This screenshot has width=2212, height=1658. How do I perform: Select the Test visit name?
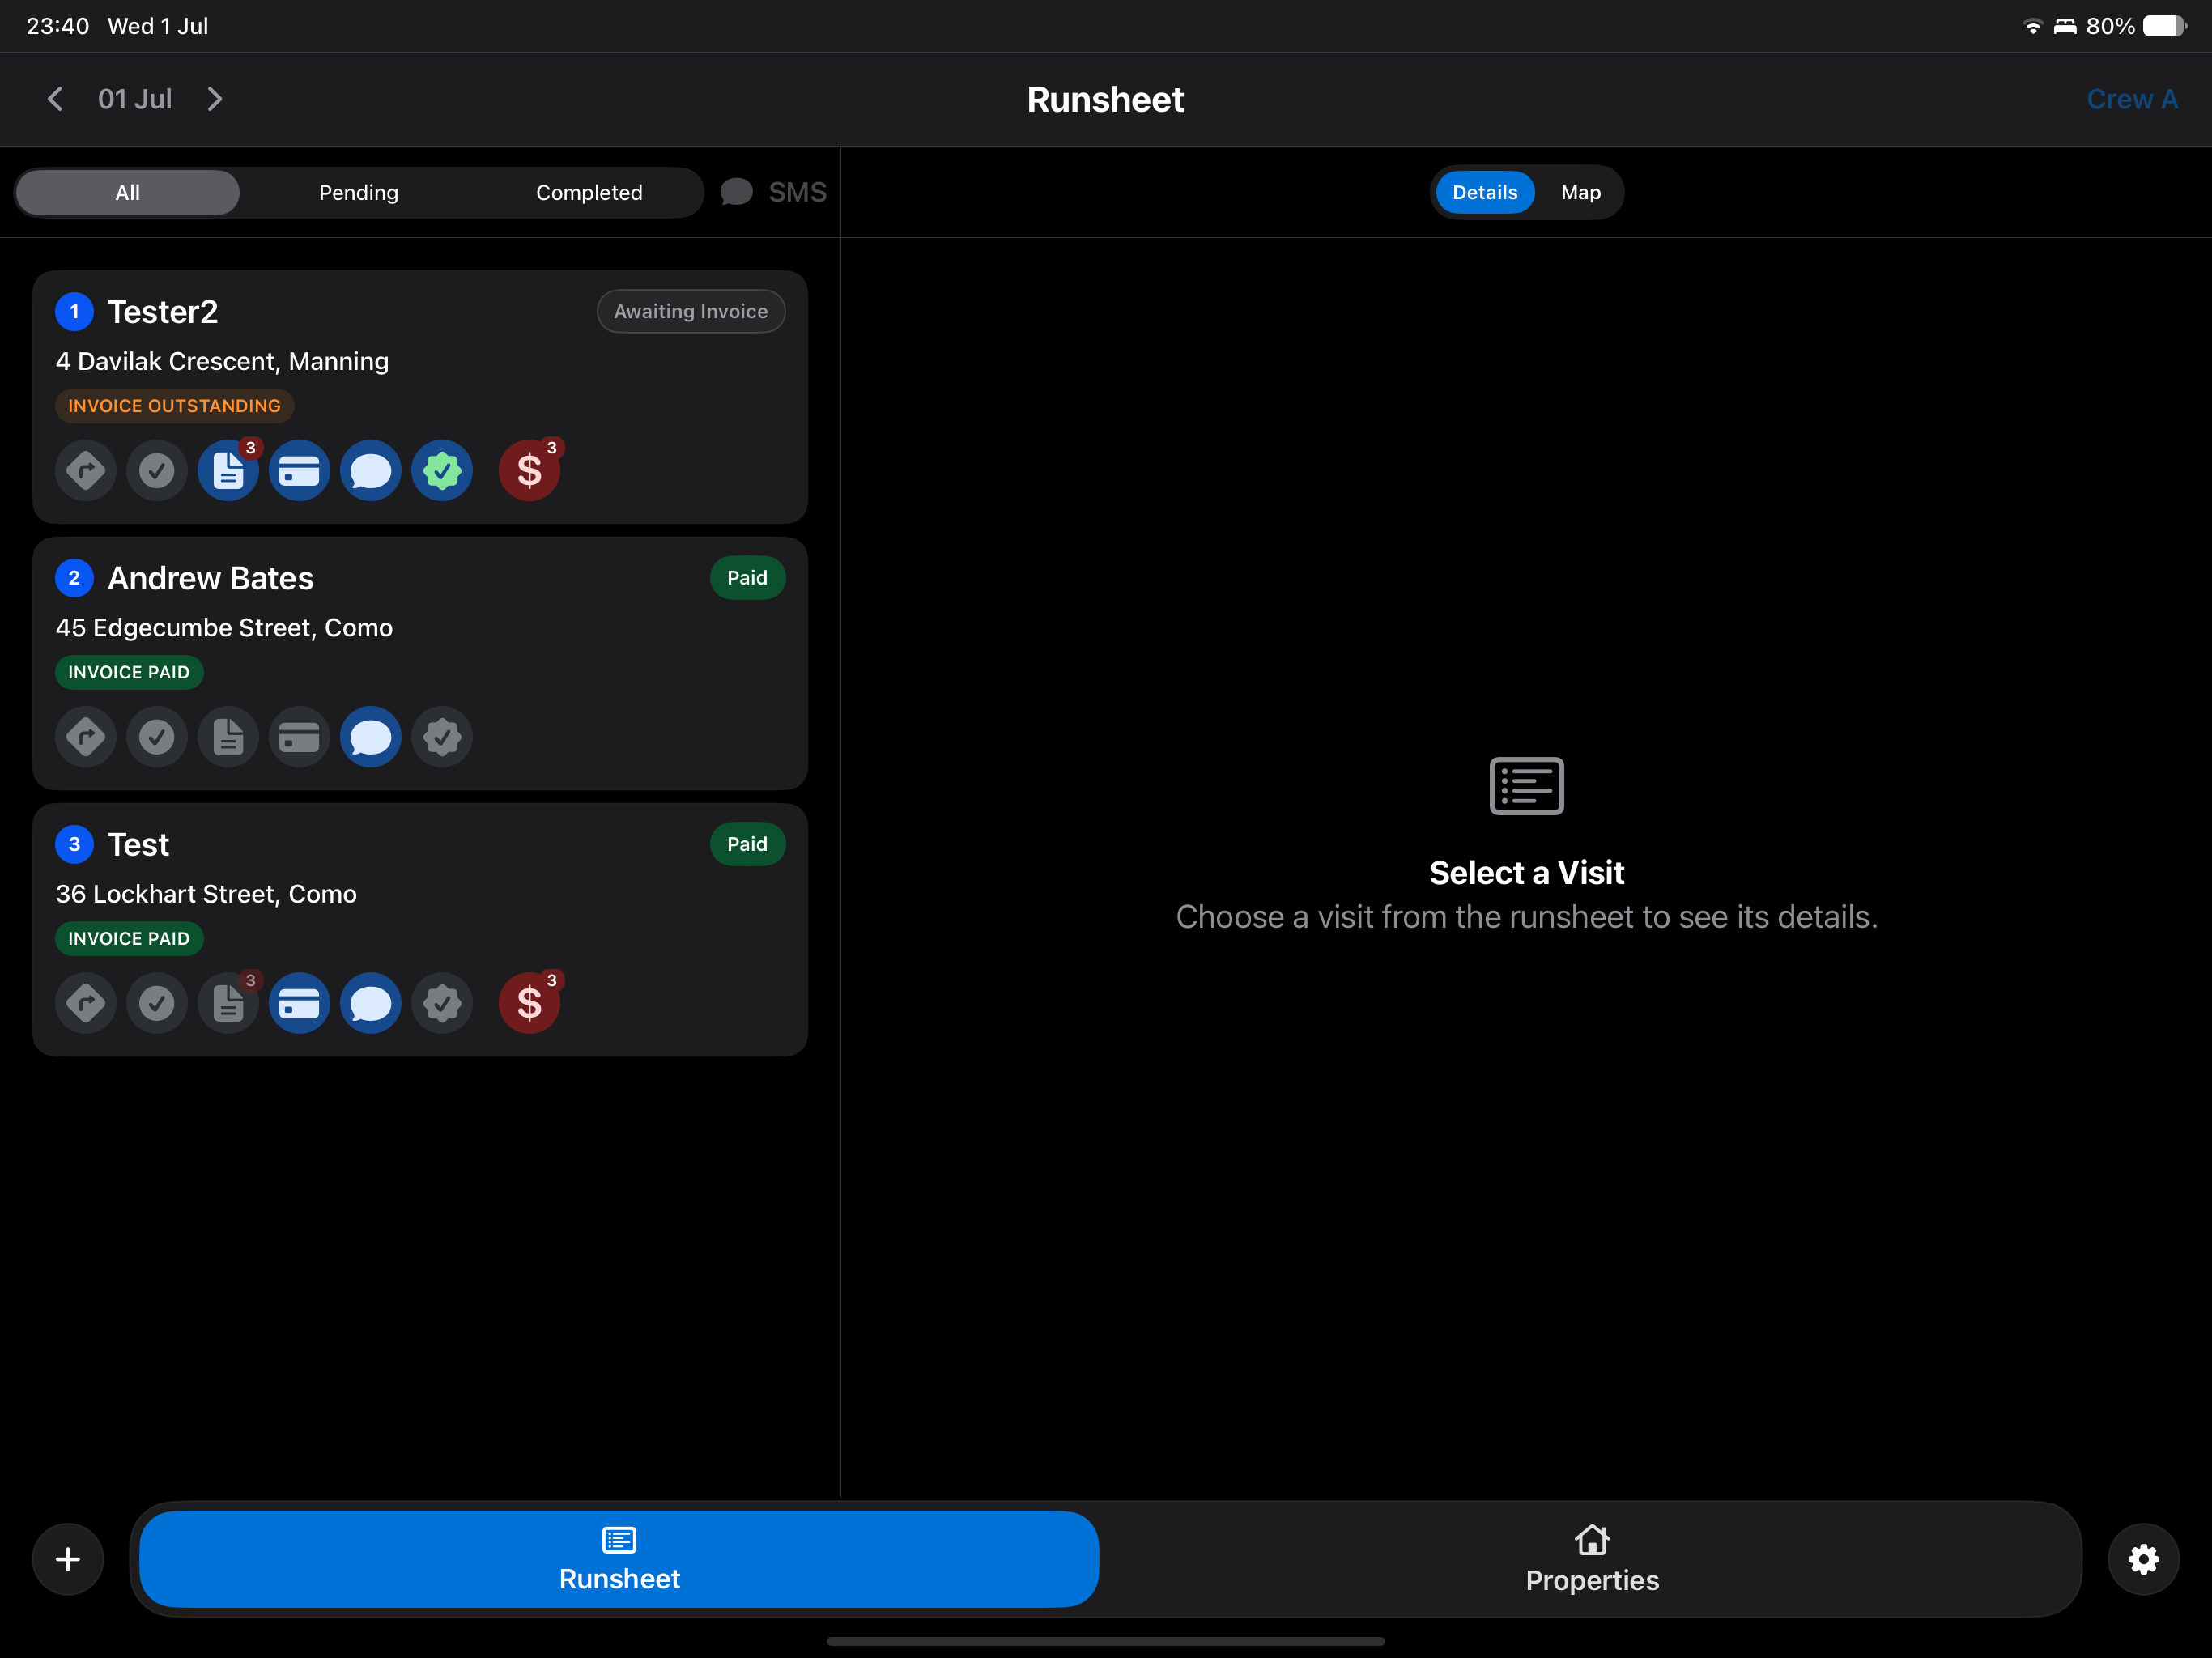(139, 845)
